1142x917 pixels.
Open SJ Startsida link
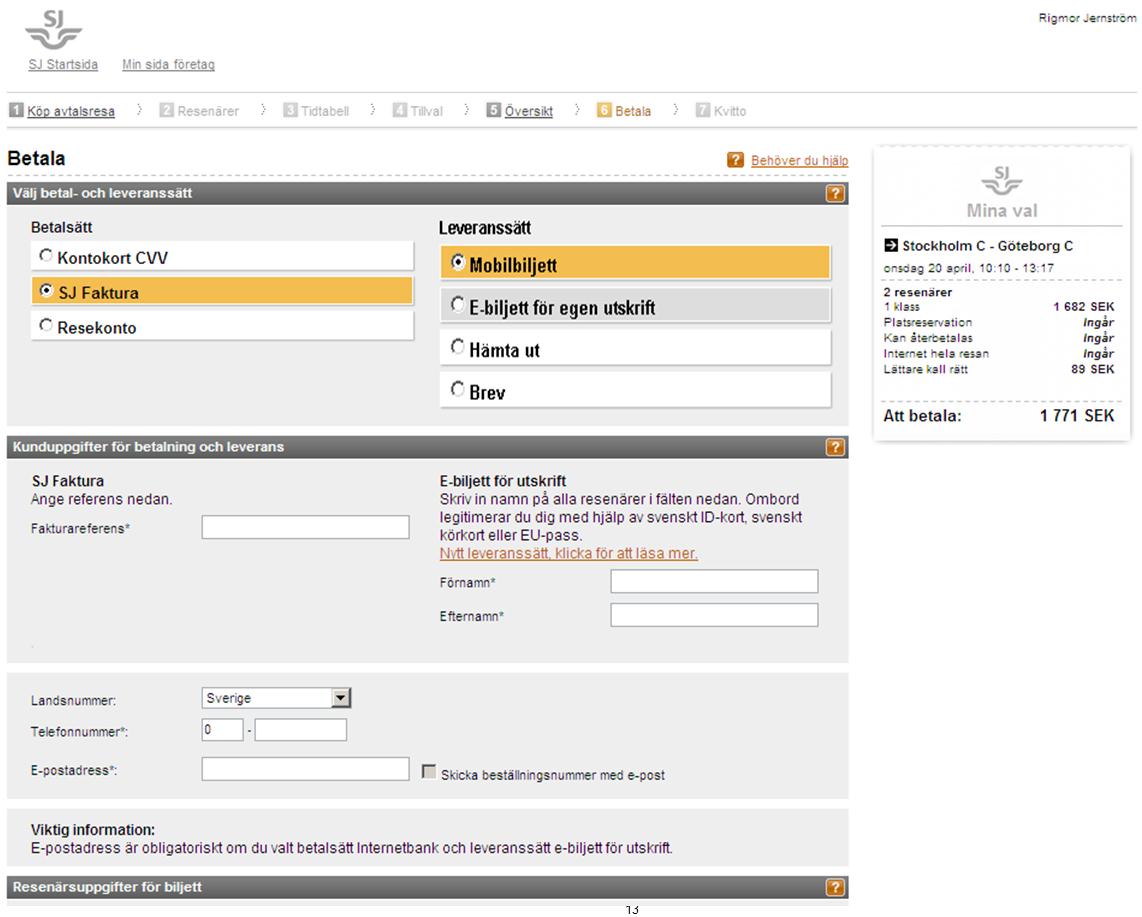click(x=63, y=65)
